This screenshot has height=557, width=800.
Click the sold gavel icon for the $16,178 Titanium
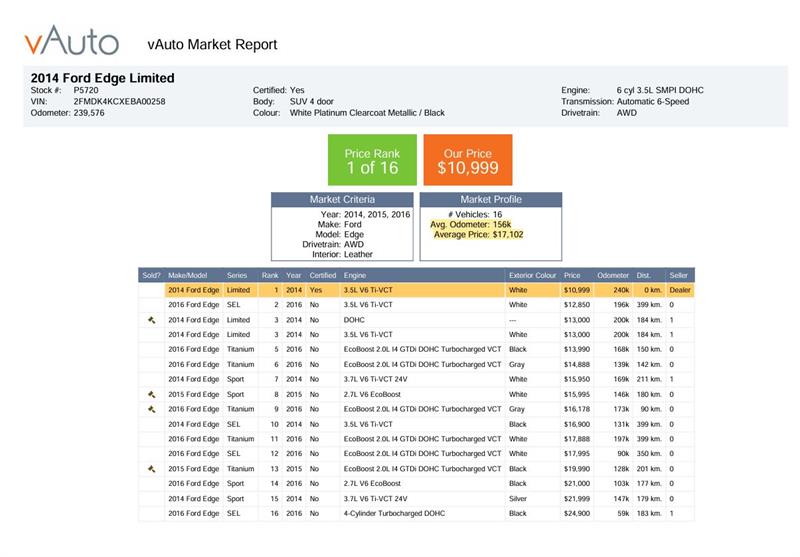[x=152, y=409]
